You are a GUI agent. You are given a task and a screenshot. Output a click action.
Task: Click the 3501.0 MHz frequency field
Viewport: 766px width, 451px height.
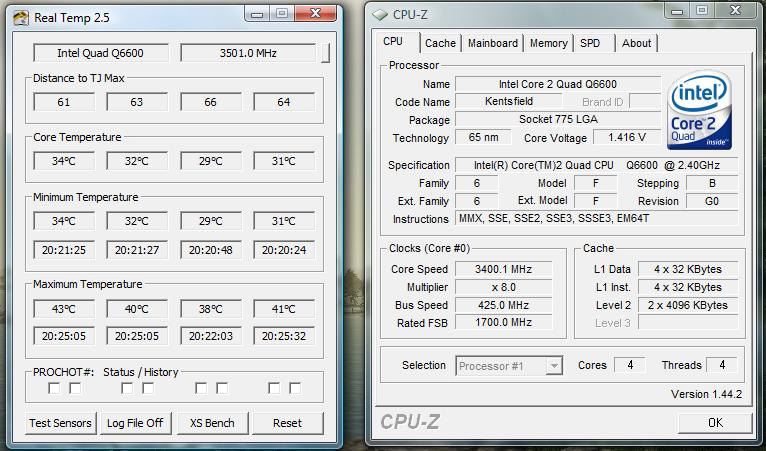[248, 53]
